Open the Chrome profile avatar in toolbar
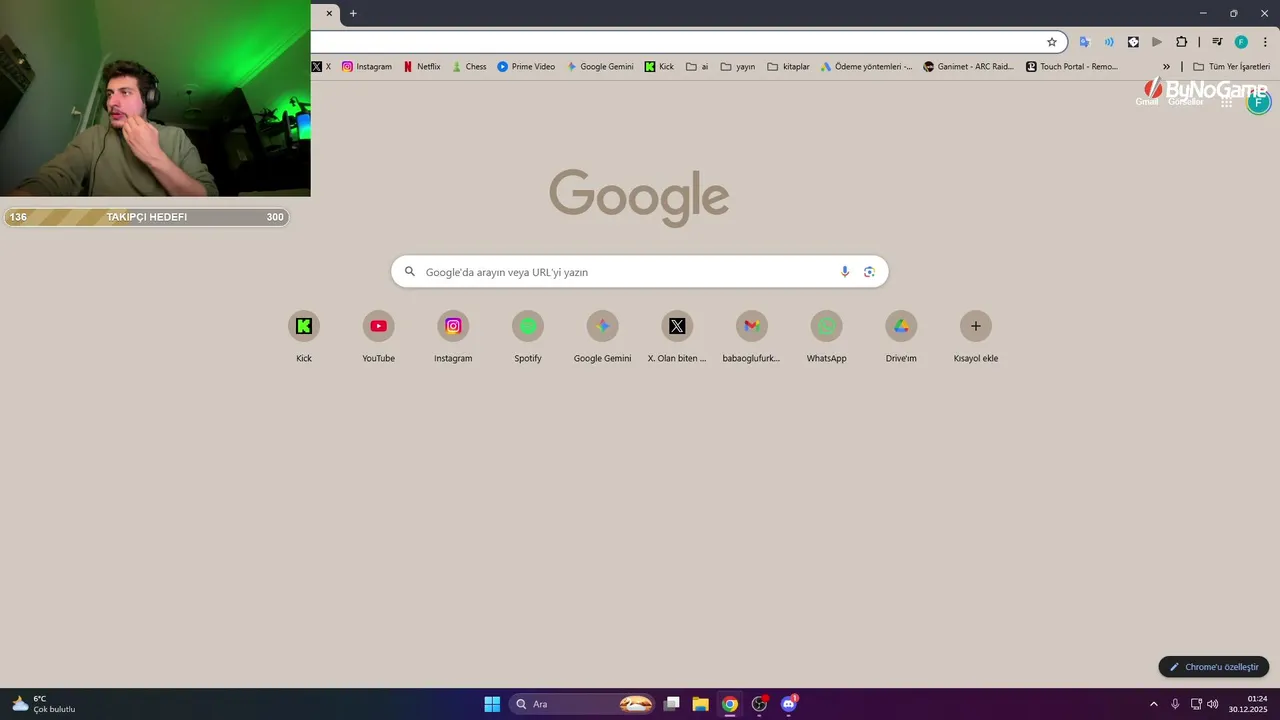 click(1241, 42)
